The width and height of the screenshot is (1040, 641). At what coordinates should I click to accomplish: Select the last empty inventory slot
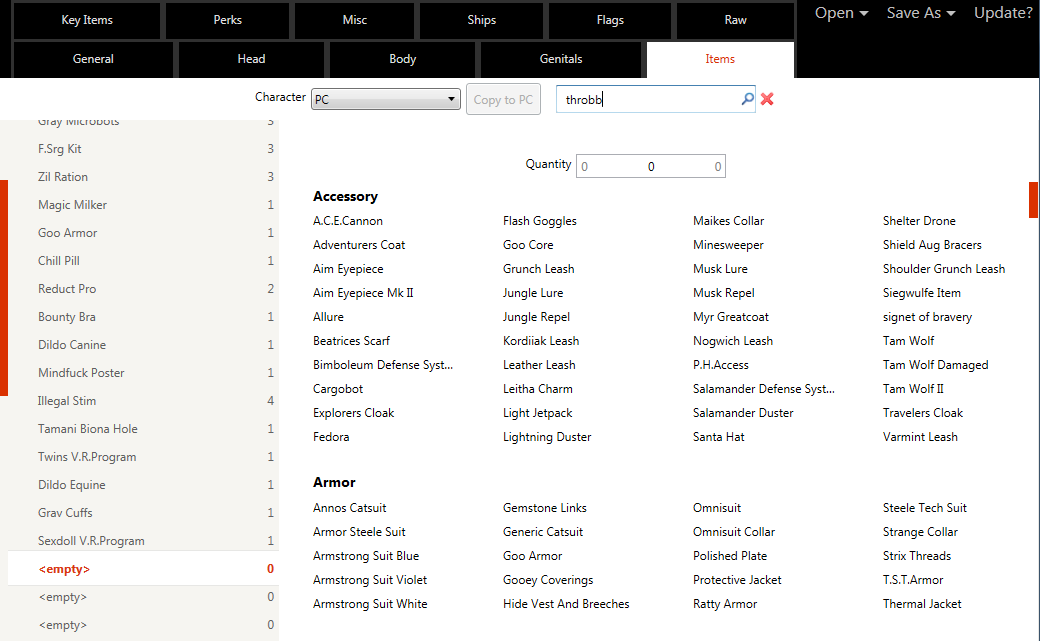coord(143,624)
